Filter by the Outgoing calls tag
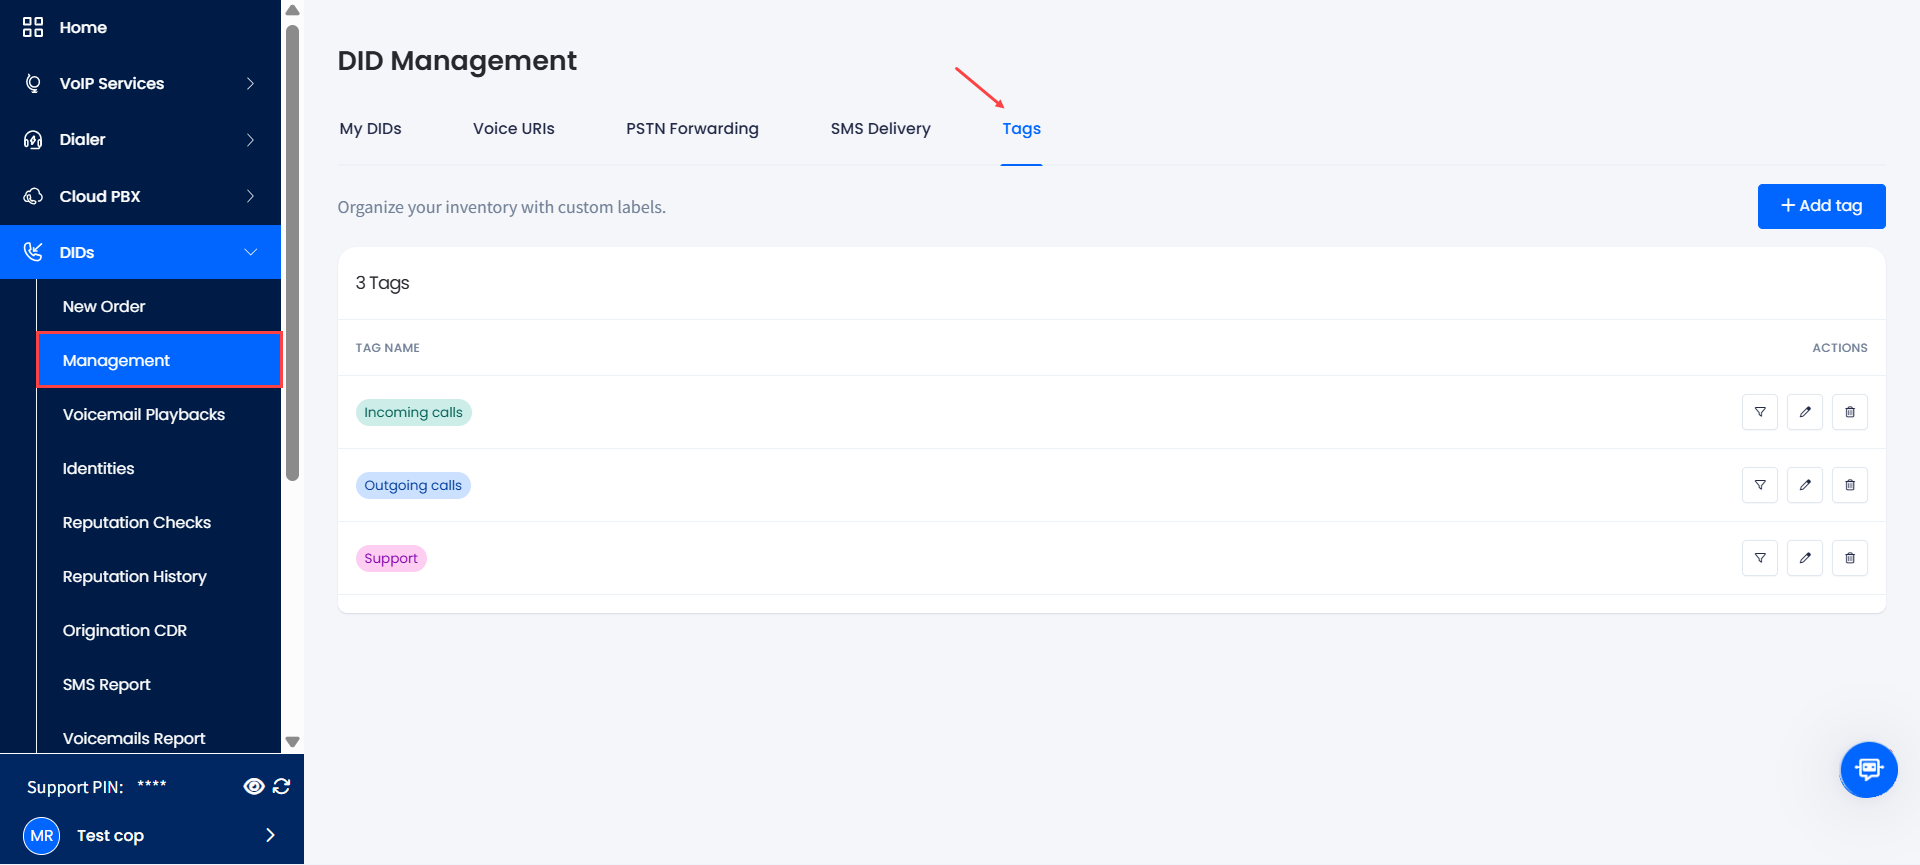Viewport: 1920px width, 865px height. [x=1760, y=485]
